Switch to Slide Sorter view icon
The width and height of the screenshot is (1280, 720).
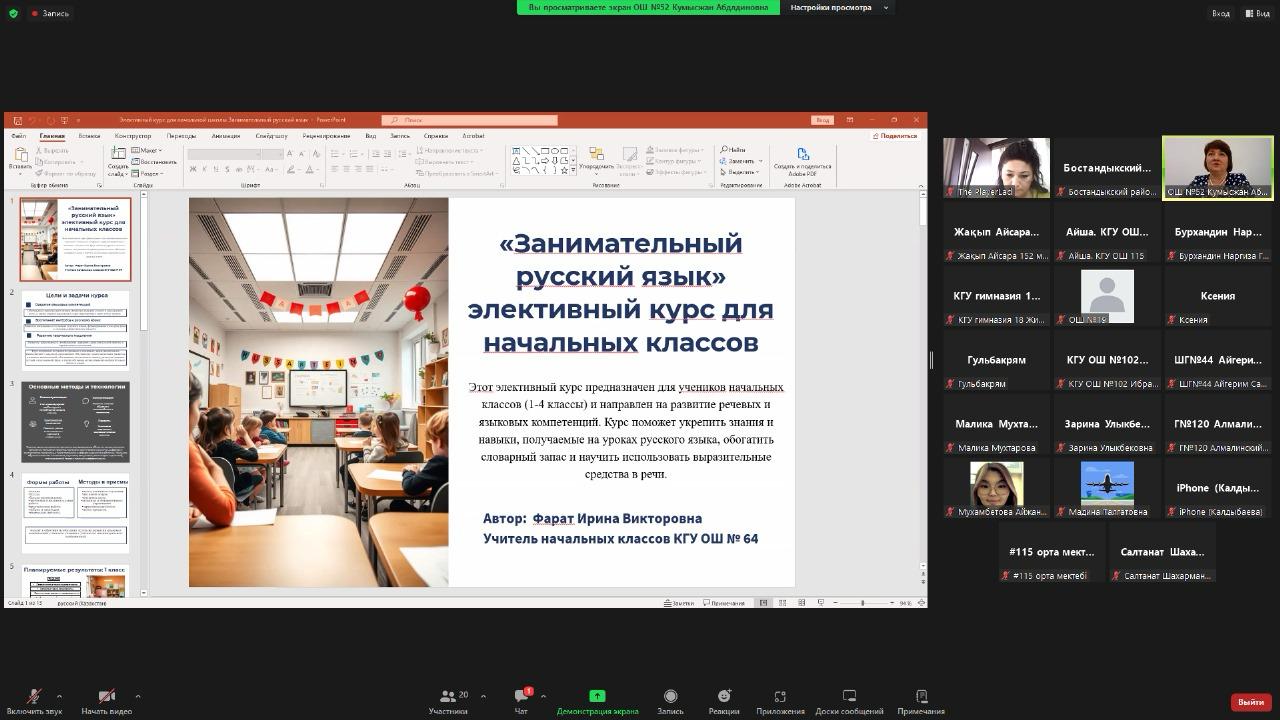(x=782, y=603)
